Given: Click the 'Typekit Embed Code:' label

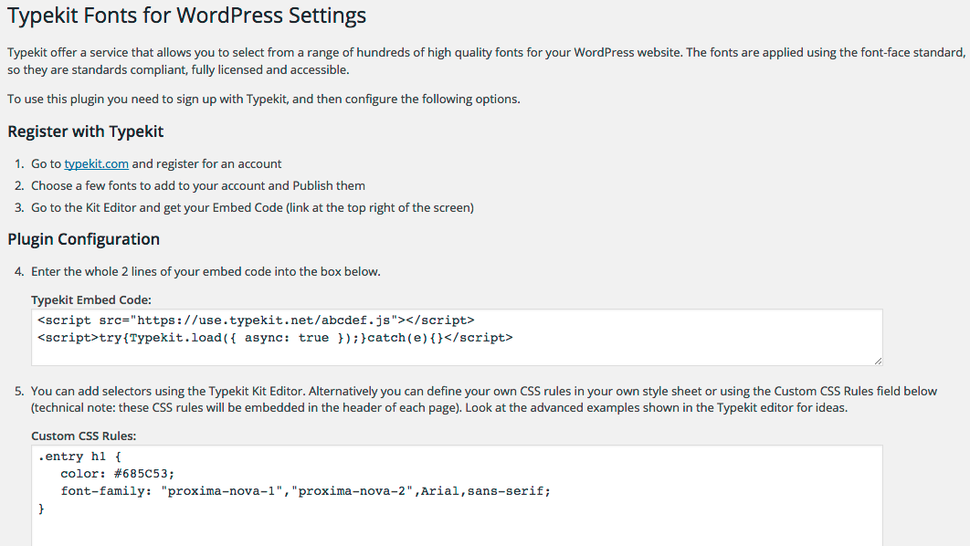Looking at the screenshot, I should pos(92,300).
